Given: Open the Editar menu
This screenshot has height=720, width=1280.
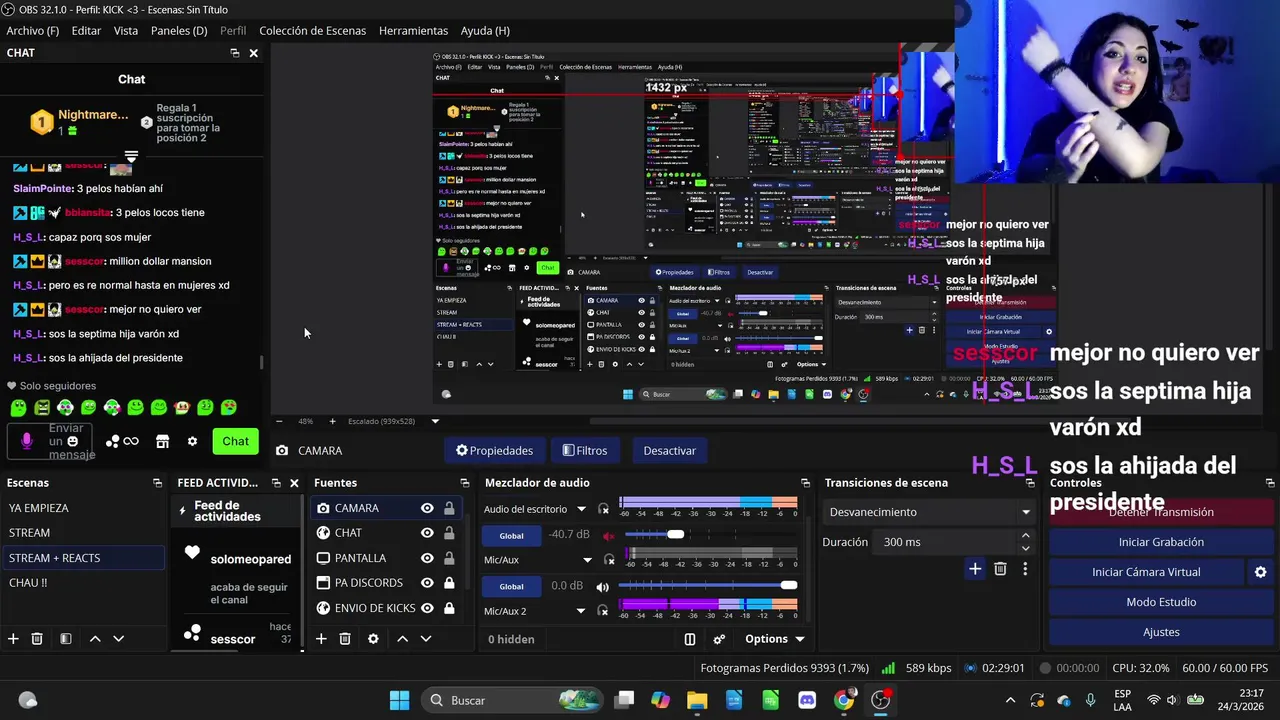Looking at the screenshot, I should pyautogui.click(x=86, y=31).
